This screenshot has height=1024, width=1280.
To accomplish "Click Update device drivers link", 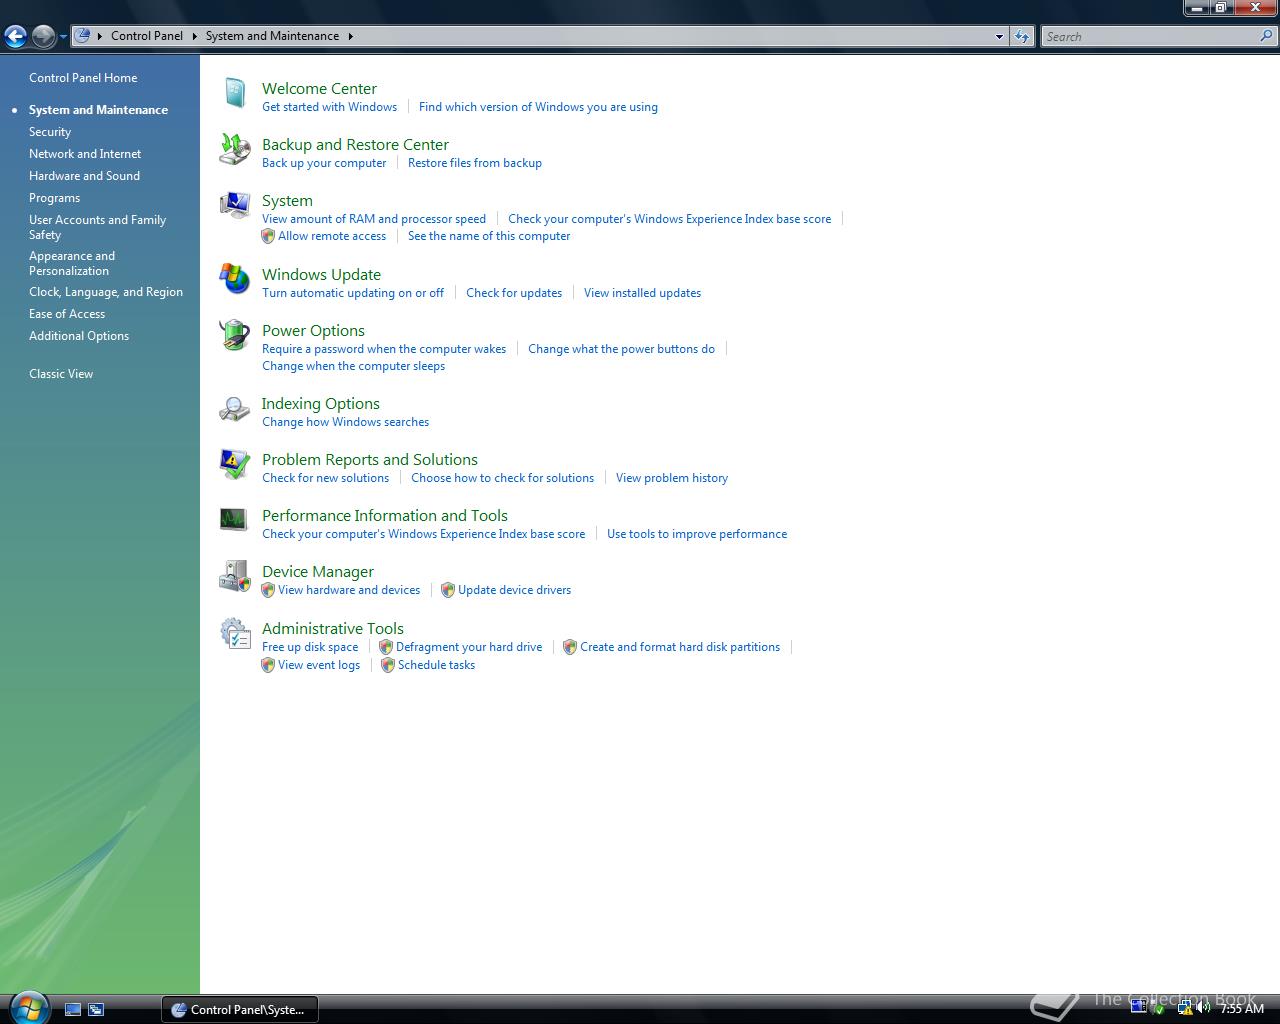I will (514, 590).
